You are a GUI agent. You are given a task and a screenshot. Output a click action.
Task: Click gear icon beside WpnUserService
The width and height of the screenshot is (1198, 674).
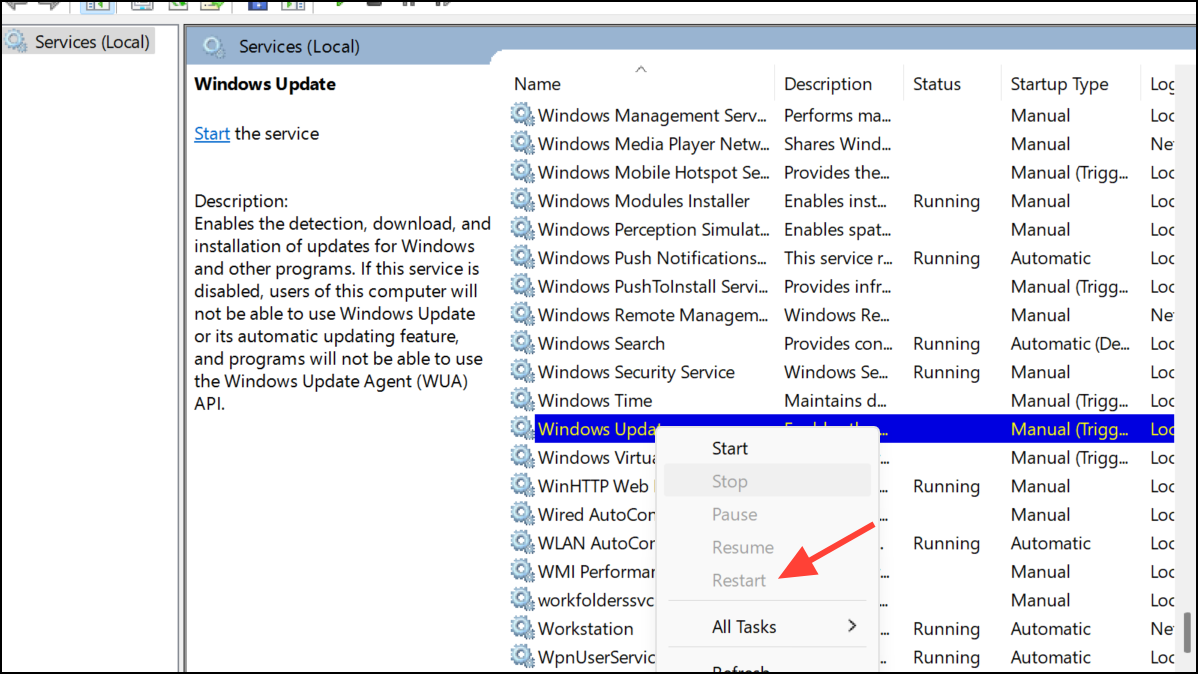tap(523, 656)
